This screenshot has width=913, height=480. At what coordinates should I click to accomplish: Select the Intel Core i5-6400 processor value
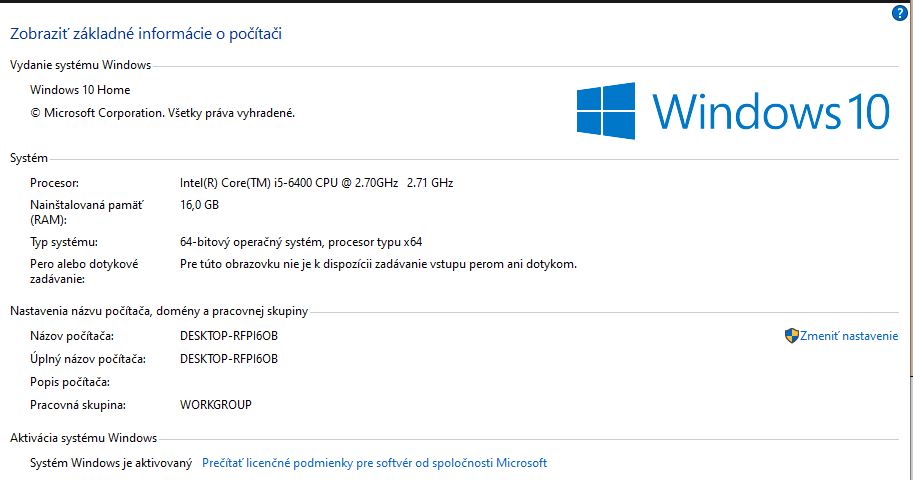[x=316, y=183]
